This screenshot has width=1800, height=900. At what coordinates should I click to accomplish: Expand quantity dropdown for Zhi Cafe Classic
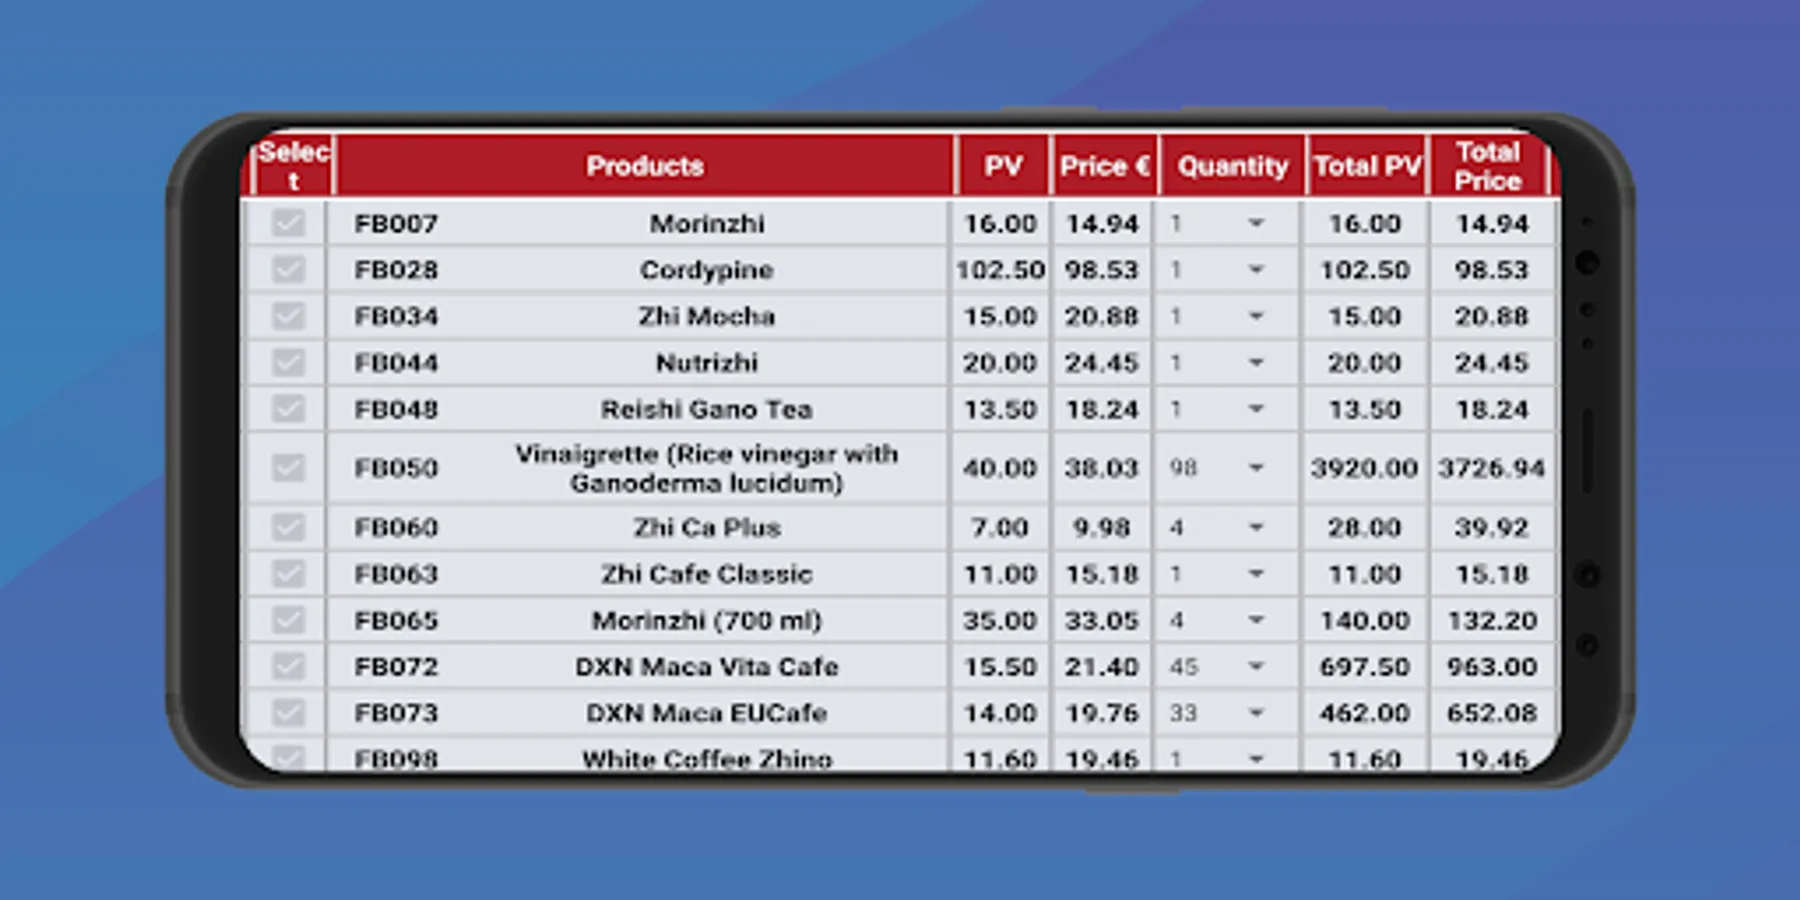[1226, 574]
